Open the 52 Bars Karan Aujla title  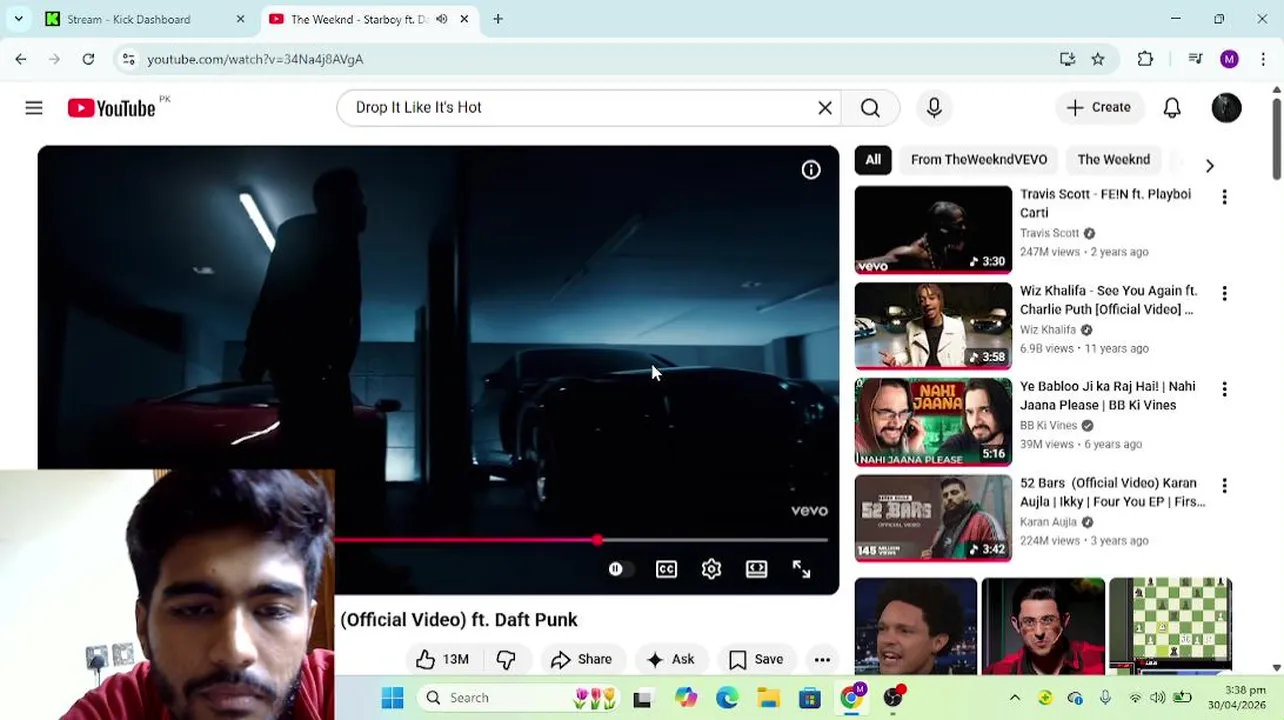1112,492
